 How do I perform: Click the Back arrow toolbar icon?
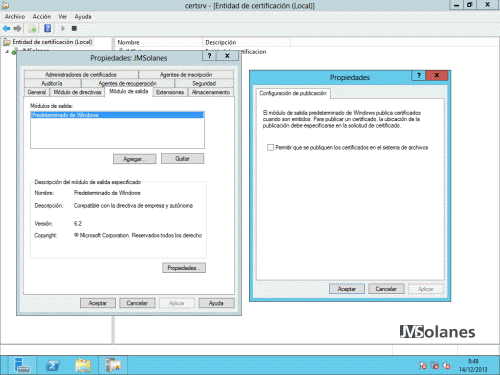(6, 29)
